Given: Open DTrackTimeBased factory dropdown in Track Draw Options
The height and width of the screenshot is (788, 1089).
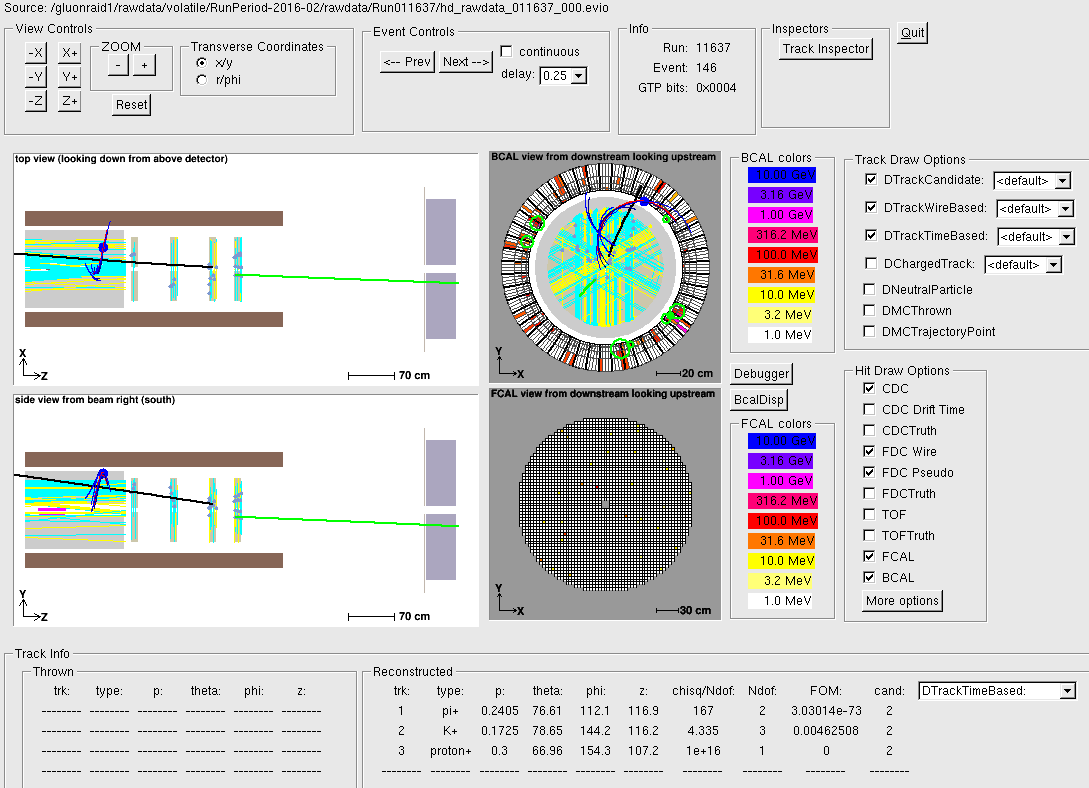Looking at the screenshot, I should 1036,237.
